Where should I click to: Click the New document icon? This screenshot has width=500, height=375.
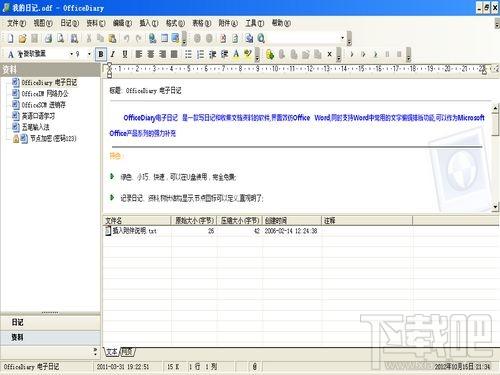tap(10, 39)
